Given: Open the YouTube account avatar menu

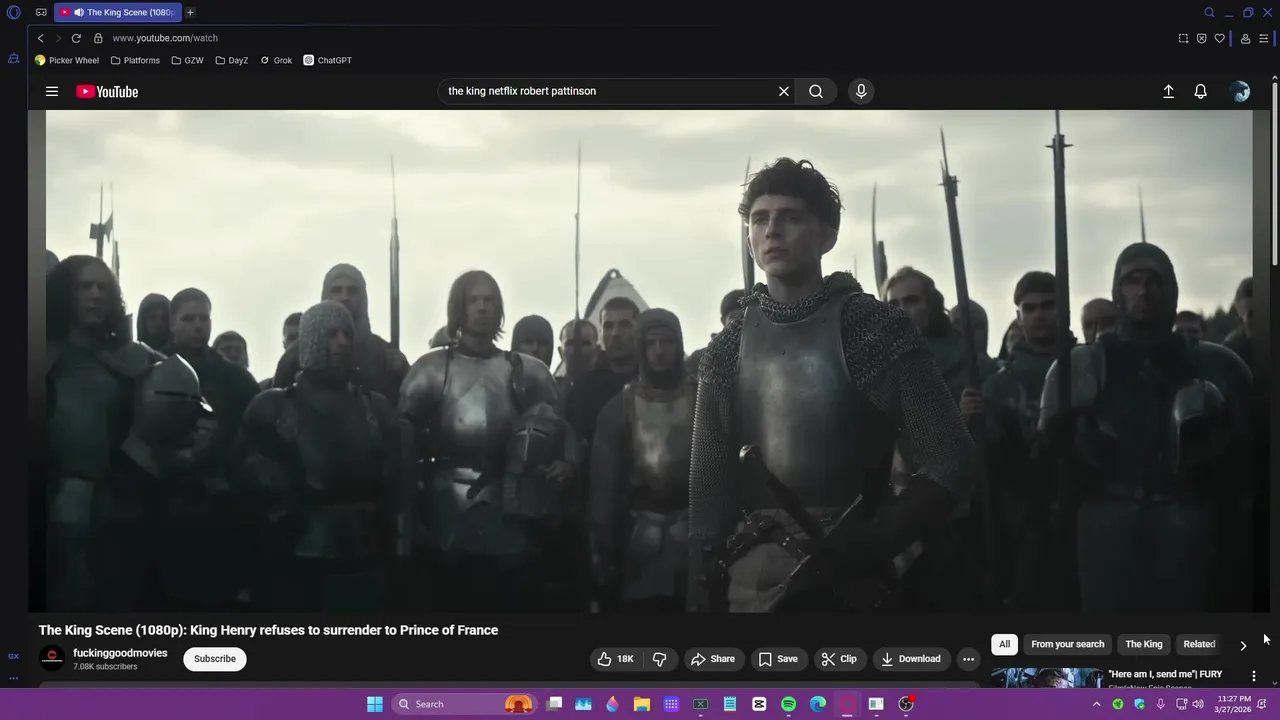Looking at the screenshot, I should coord(1240,91).
